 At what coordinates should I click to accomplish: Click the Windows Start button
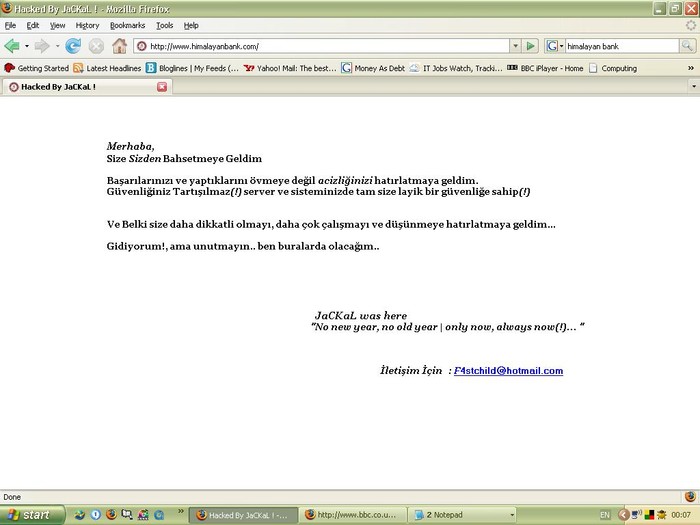pos(33,515)
